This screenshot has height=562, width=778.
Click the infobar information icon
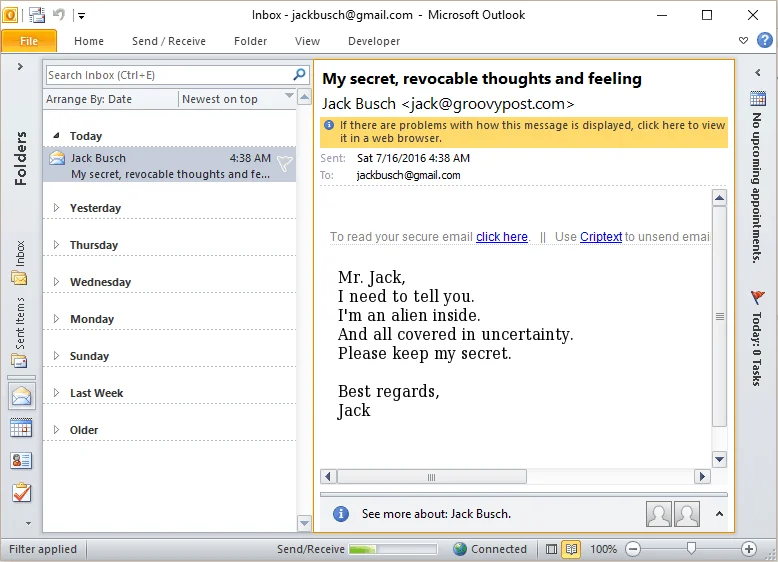328,125
